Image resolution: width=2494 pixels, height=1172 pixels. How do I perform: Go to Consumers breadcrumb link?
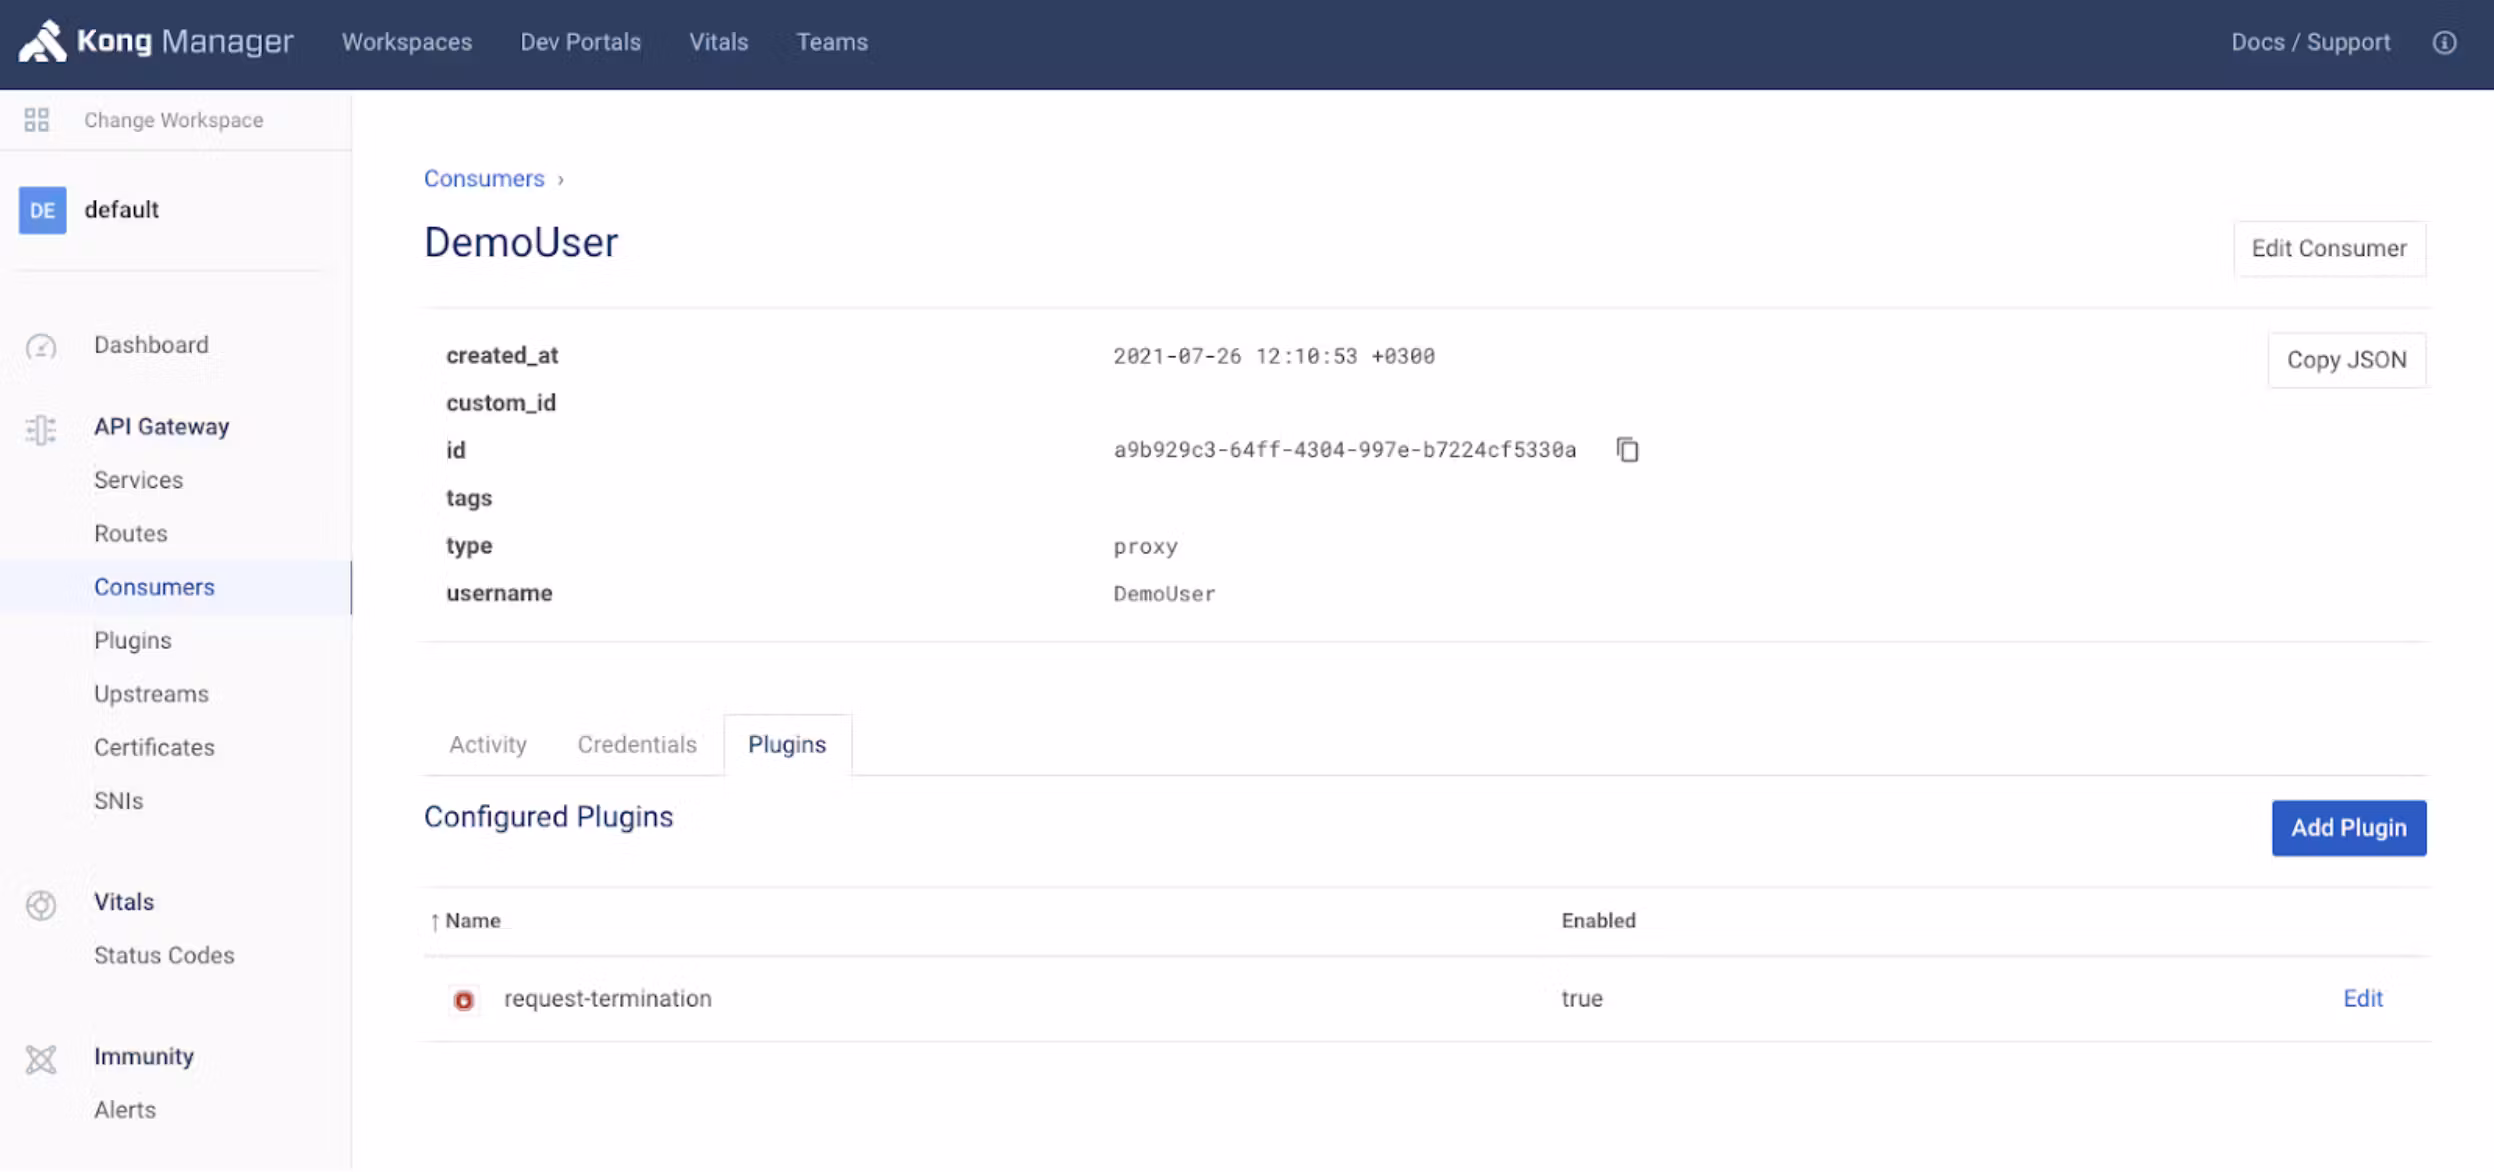pyautogui.click(x=484, y=179)
